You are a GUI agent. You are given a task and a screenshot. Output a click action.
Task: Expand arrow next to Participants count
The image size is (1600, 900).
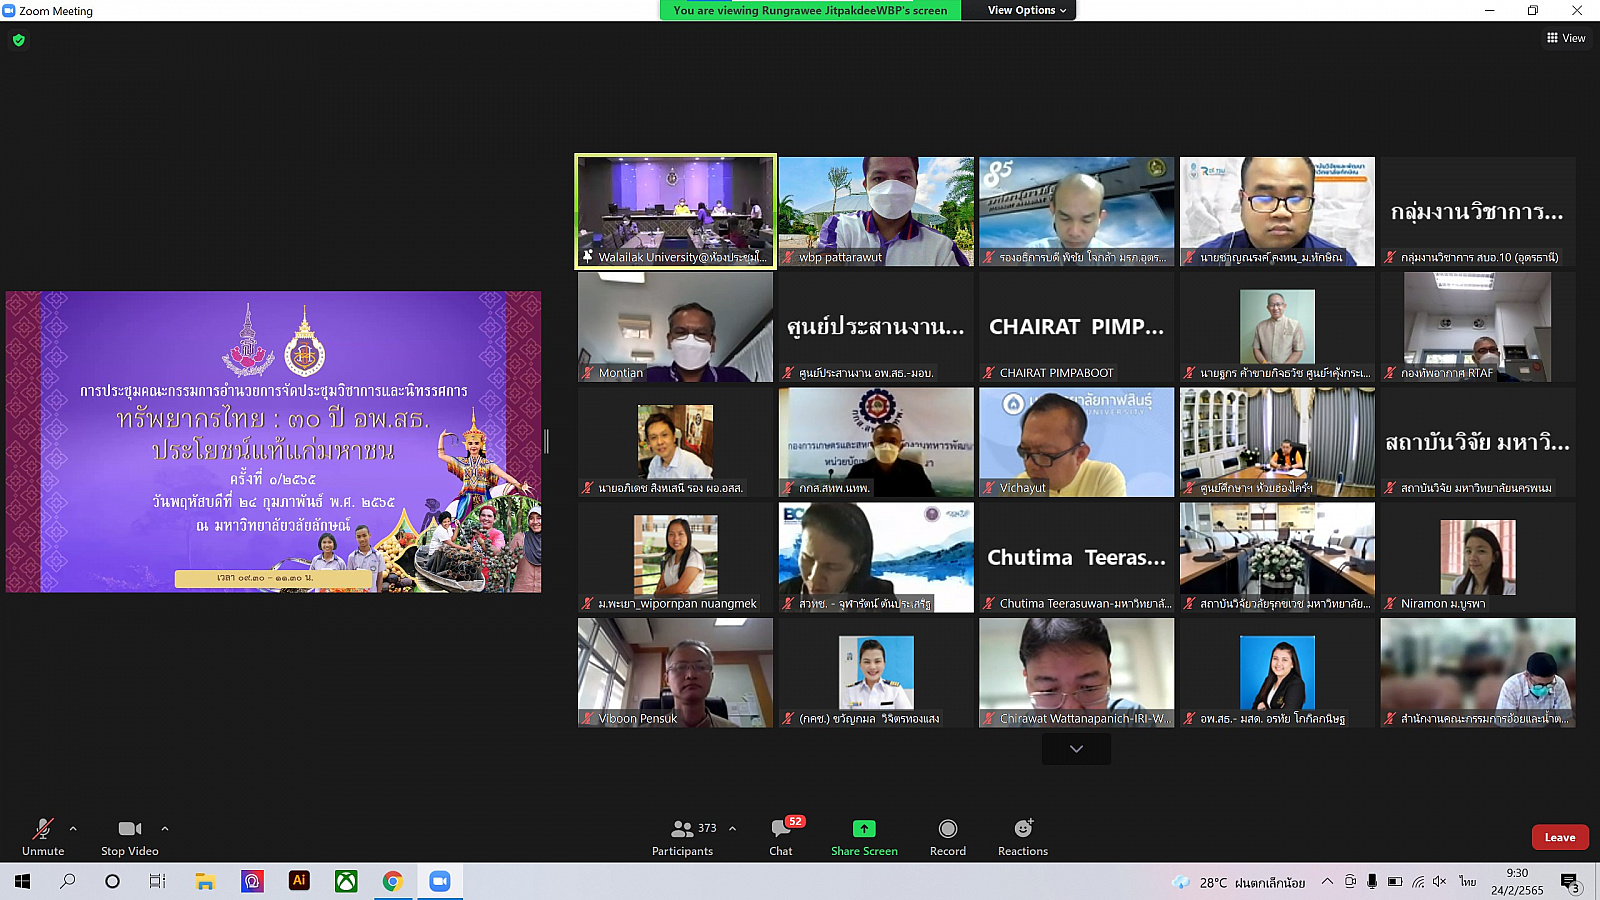point(733,828)
